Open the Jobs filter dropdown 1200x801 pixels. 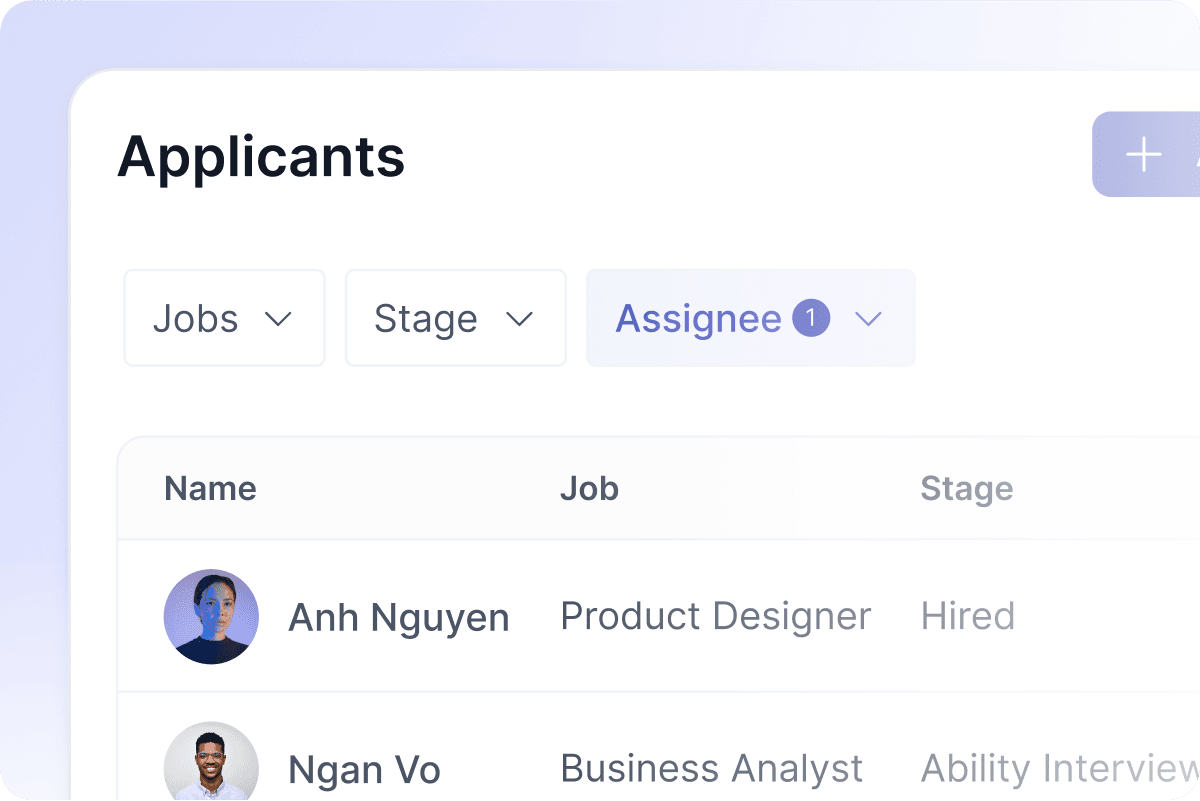[224, 318]
